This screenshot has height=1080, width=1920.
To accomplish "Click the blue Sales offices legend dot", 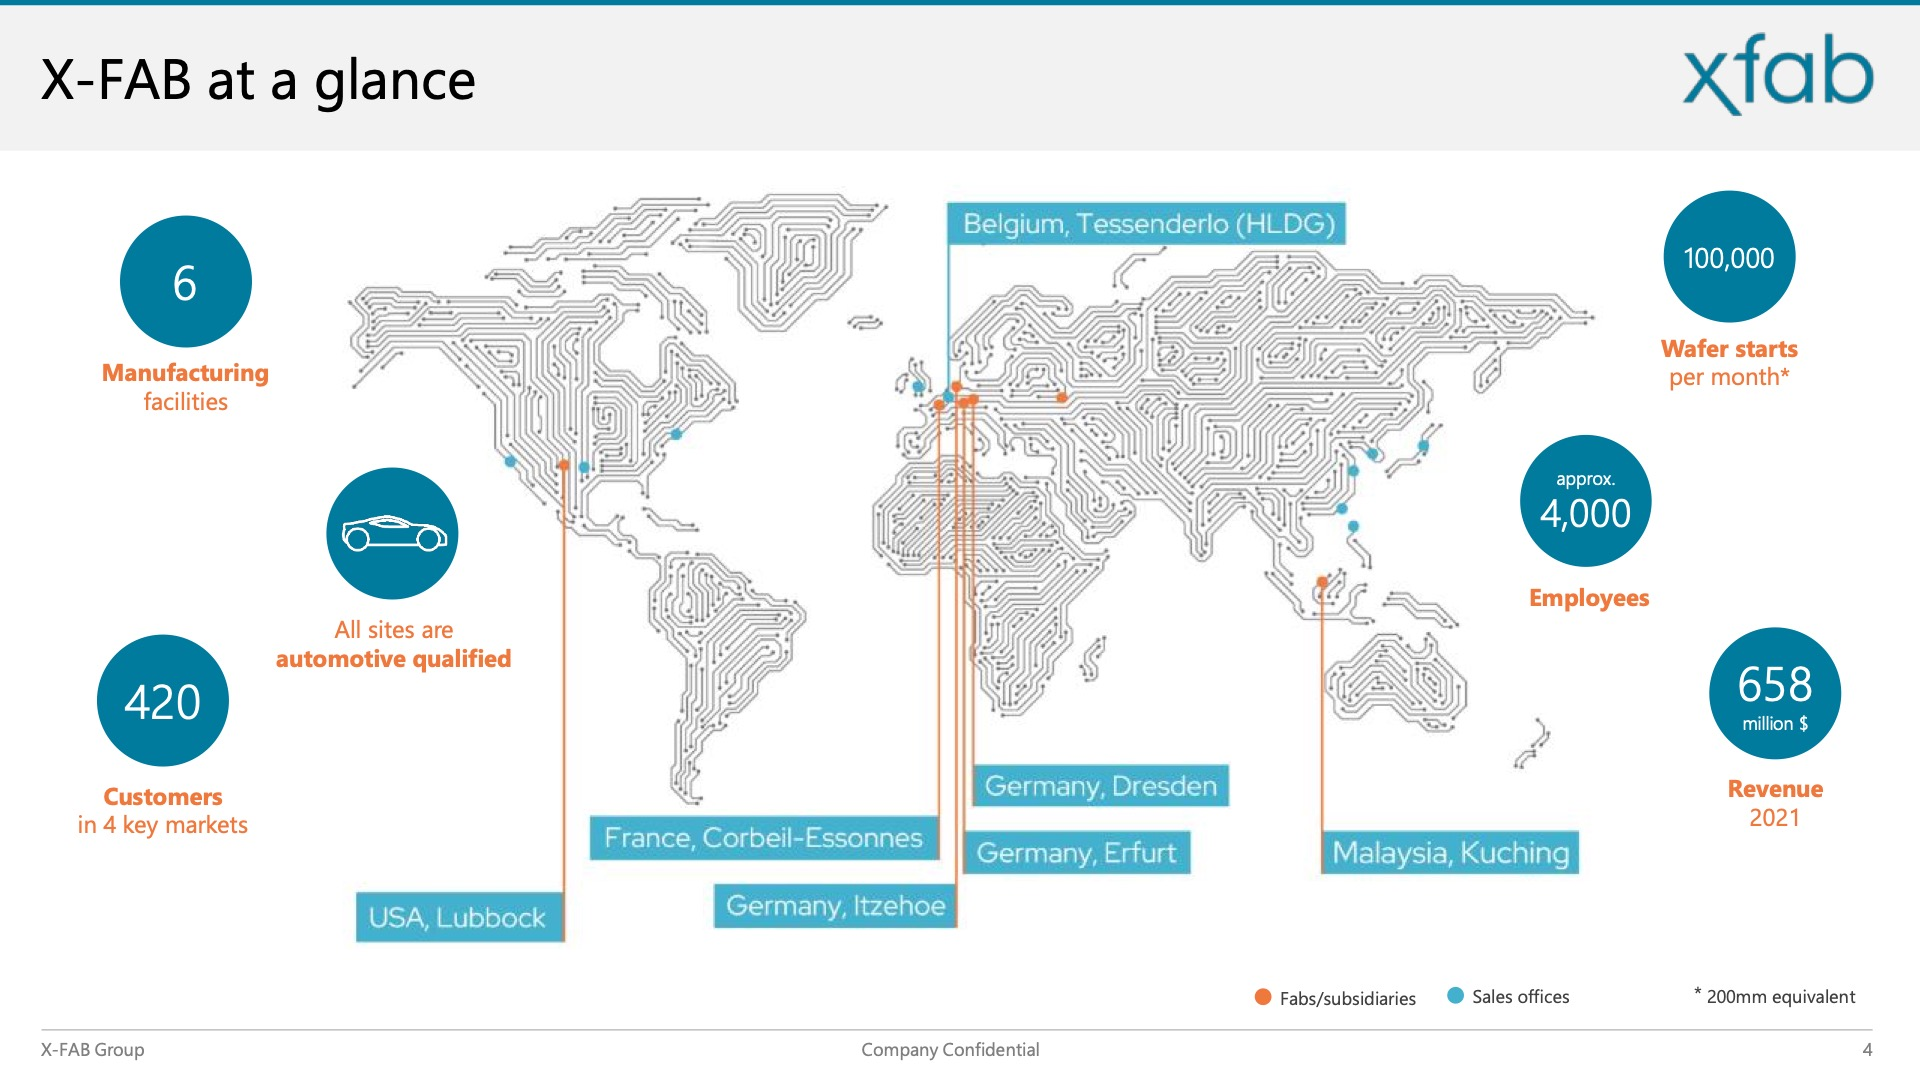I will click(1456, 996).
